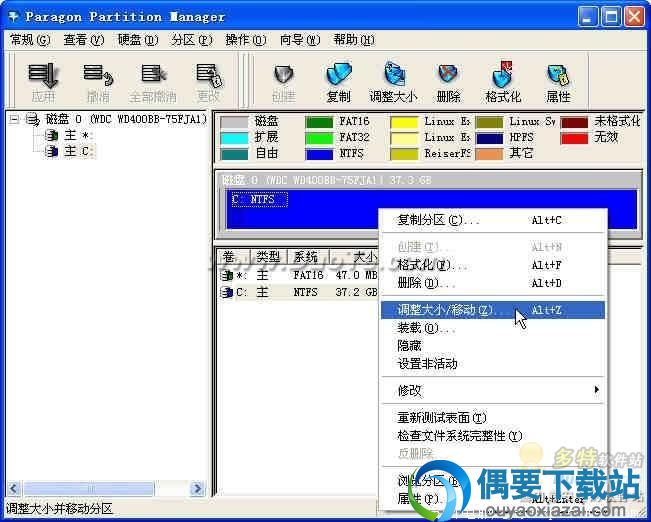651x522 pixels.
Task: Click the 创建 (Create) partition icon
Action: tap(284, 76)
